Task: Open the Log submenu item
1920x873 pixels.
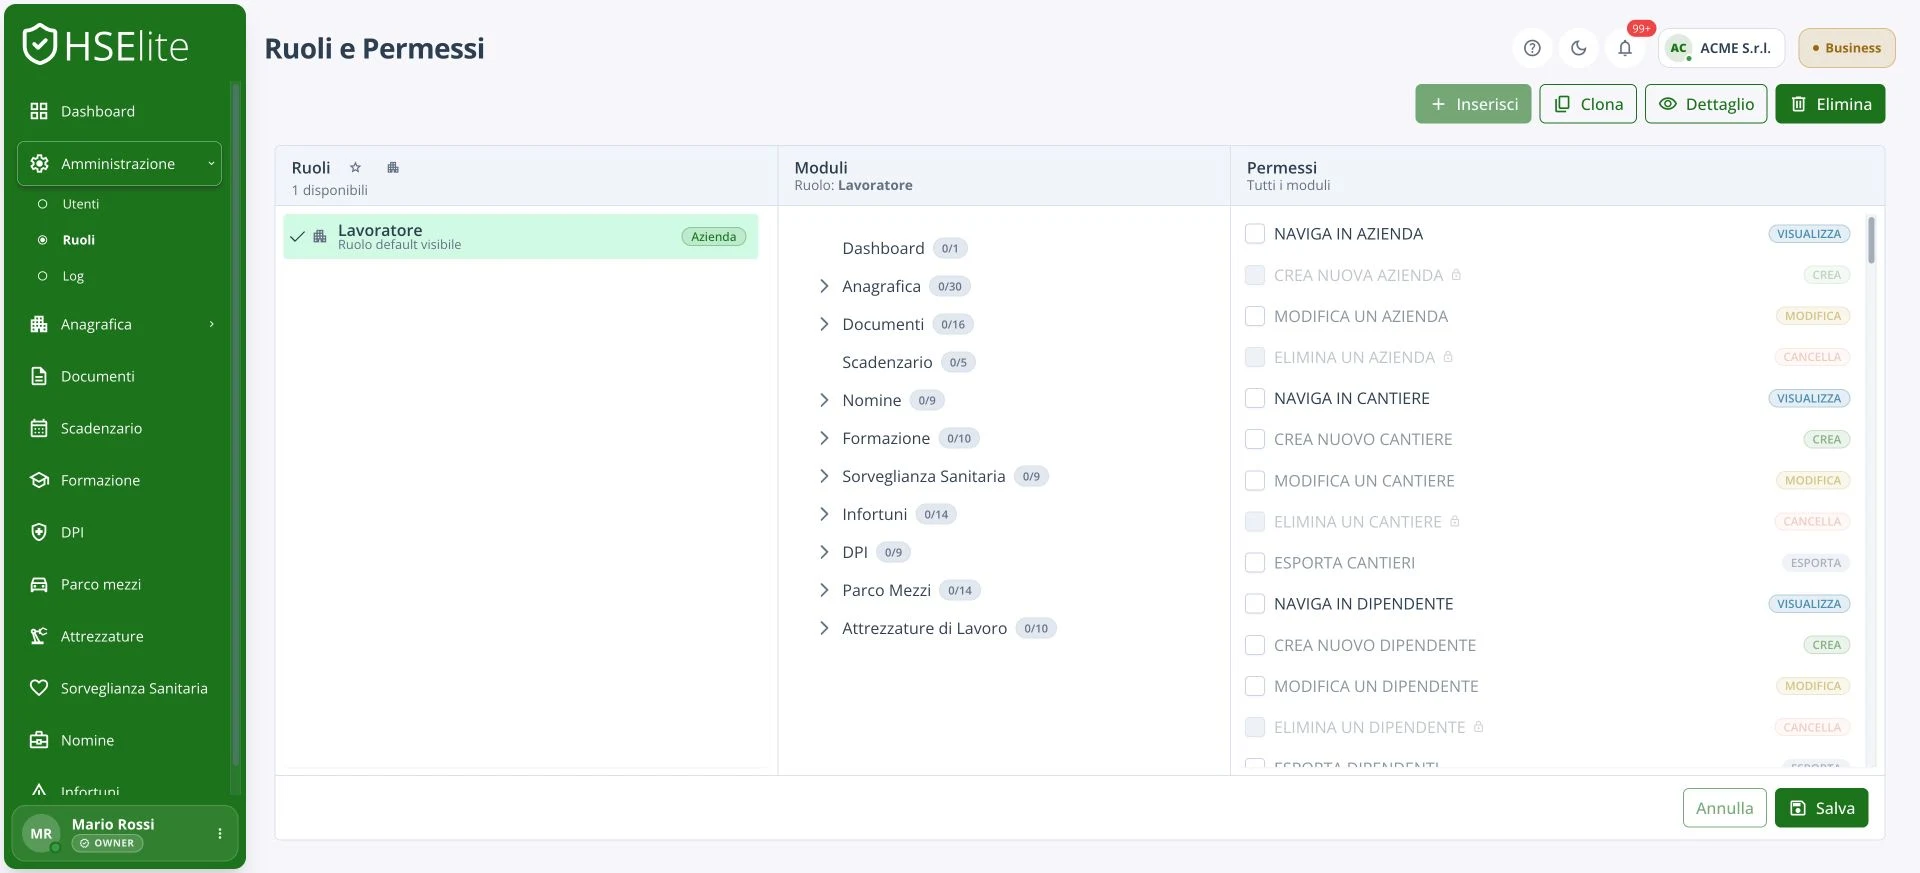Action: click(73, 276)
